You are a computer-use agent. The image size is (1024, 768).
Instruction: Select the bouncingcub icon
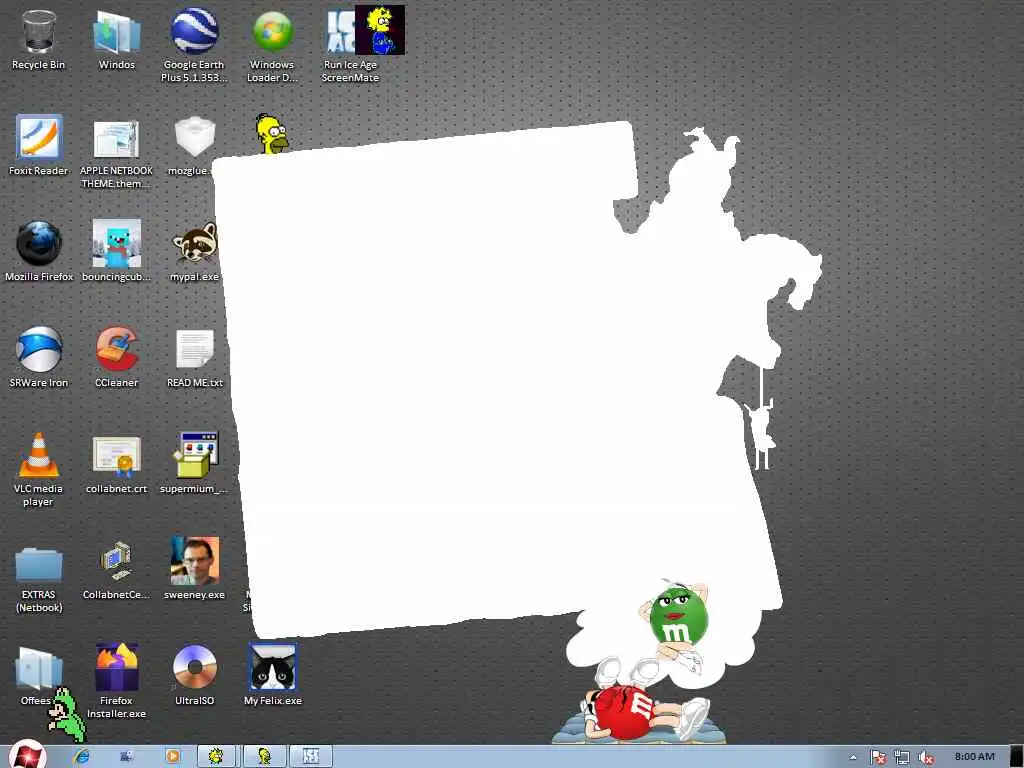tap(116, 243)
